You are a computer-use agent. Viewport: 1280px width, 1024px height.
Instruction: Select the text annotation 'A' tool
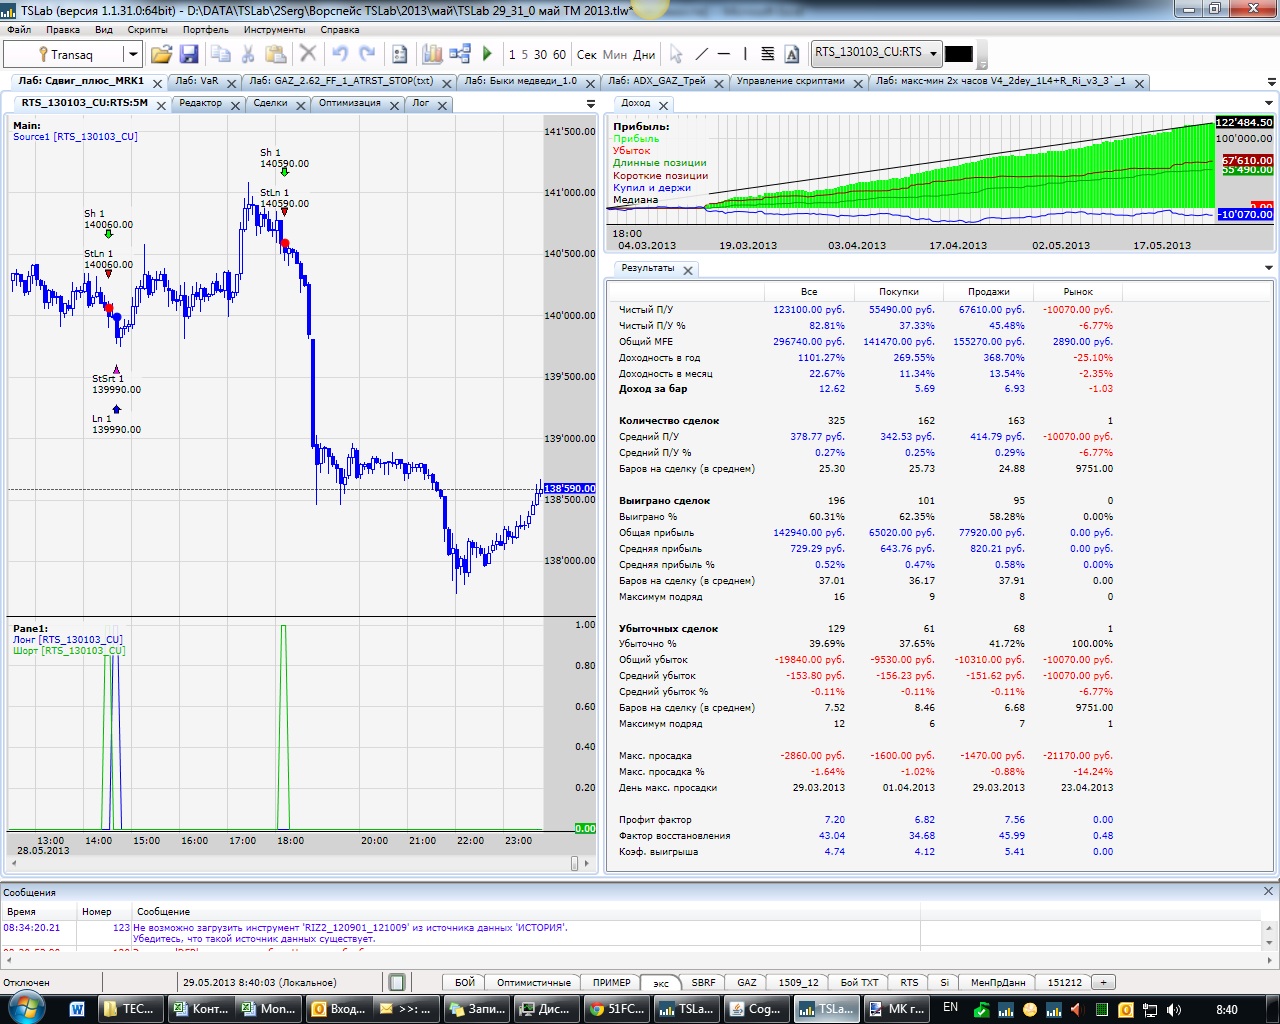click(792, 54)
